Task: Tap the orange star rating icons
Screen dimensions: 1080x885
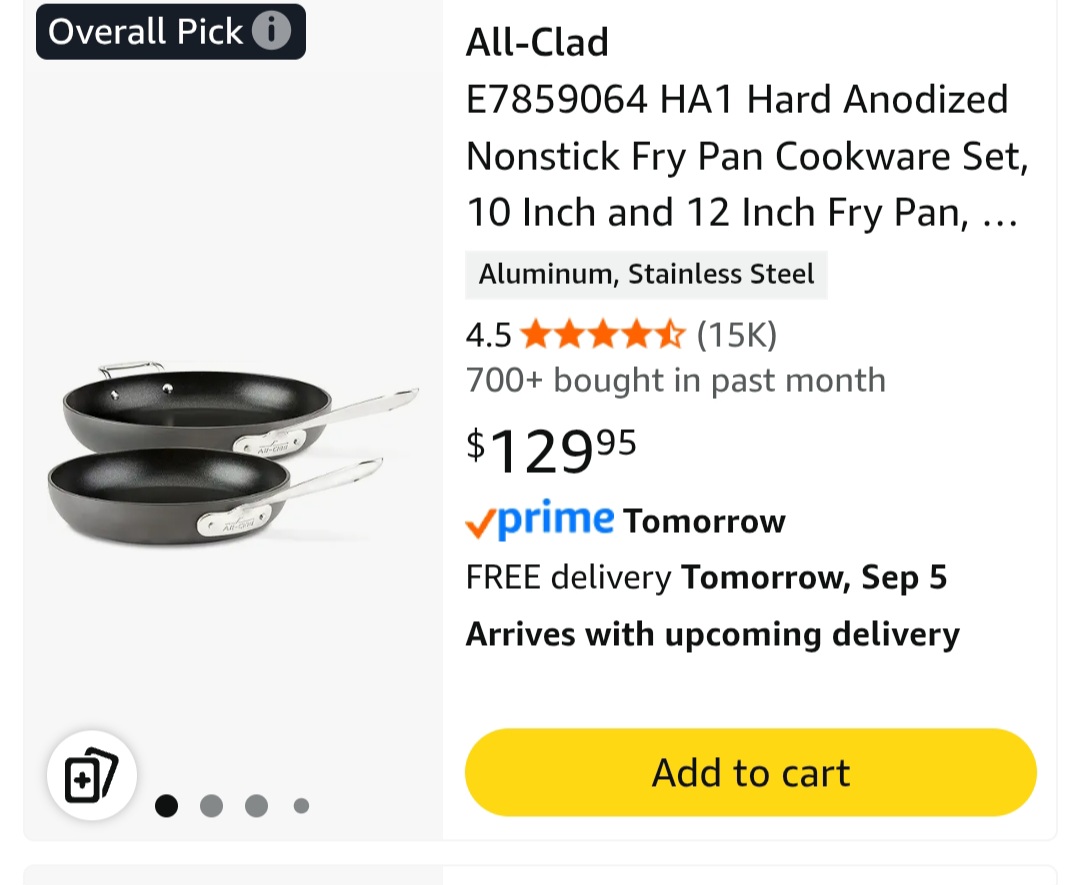Action: pyautogui.click(x=602, y=335)
